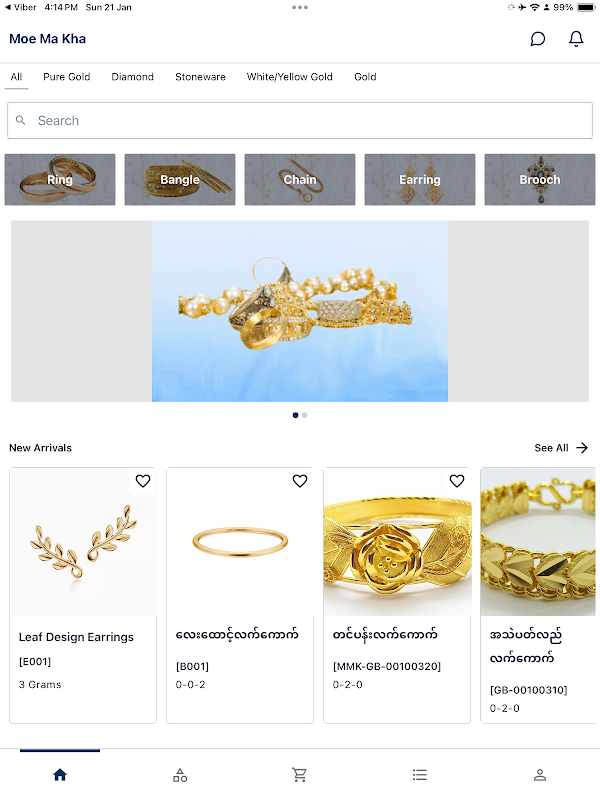This screenshot has height=800, width=600.
Task: Click the See All arrow icon
Action: [x=582, y=448]
